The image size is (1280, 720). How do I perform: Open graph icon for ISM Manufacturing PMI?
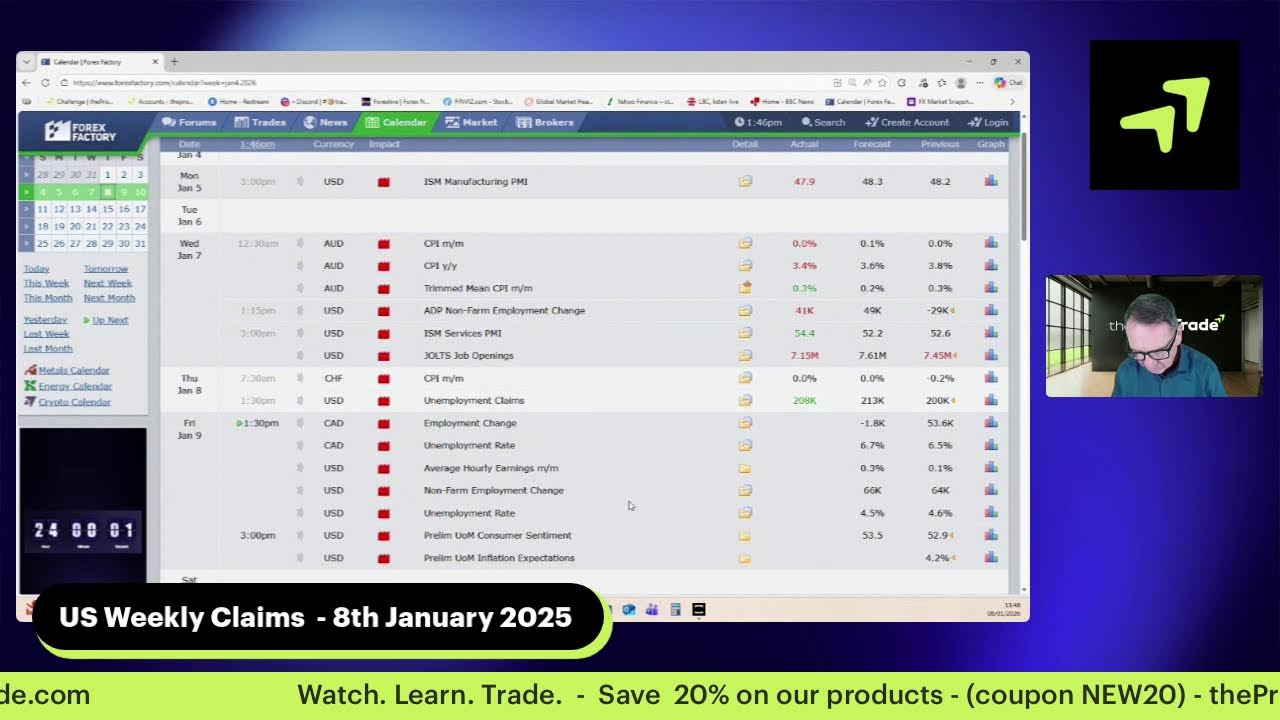[x=991, y=181]
